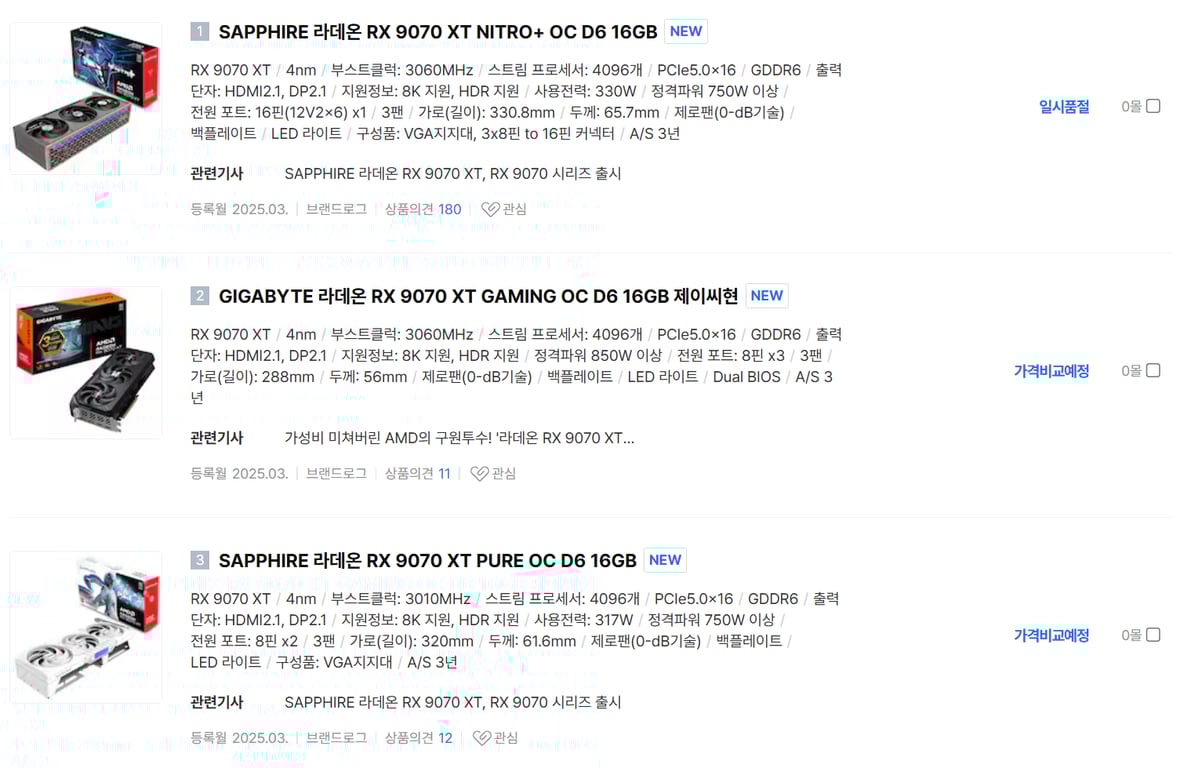
Task: Click '두께: 61.6mm' spec text
Action: 532,641
